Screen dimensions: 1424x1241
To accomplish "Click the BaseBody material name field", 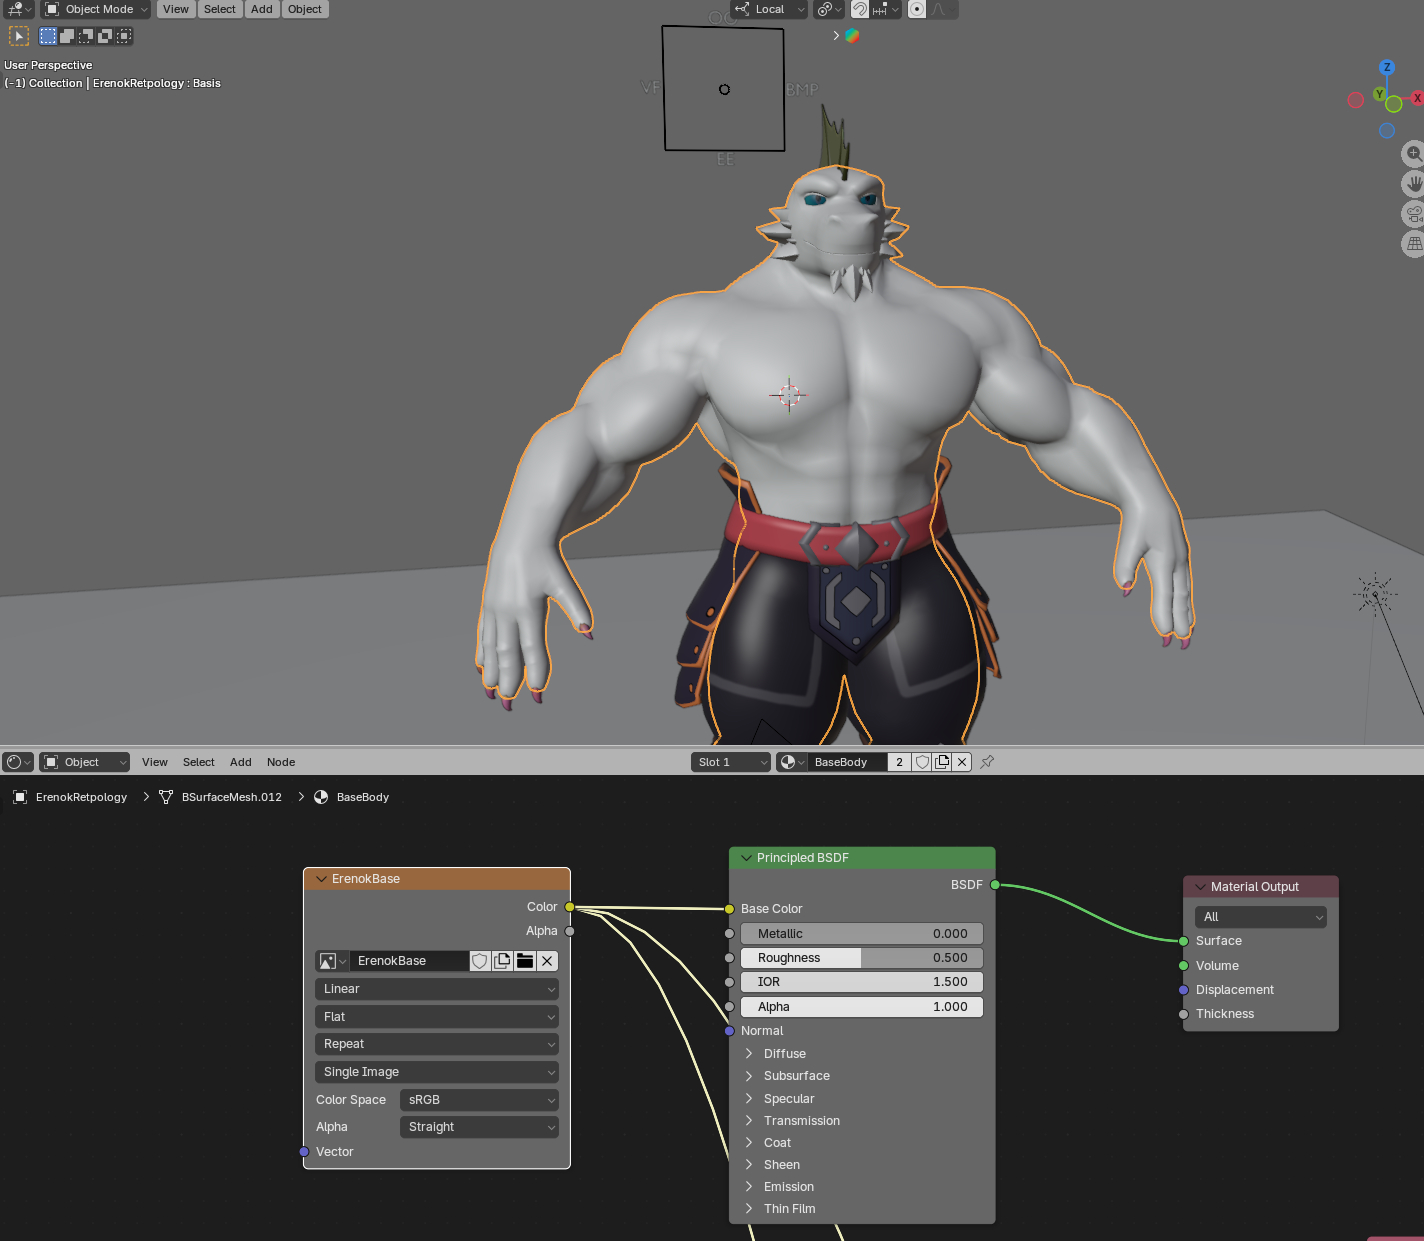I will pos(846,762).
